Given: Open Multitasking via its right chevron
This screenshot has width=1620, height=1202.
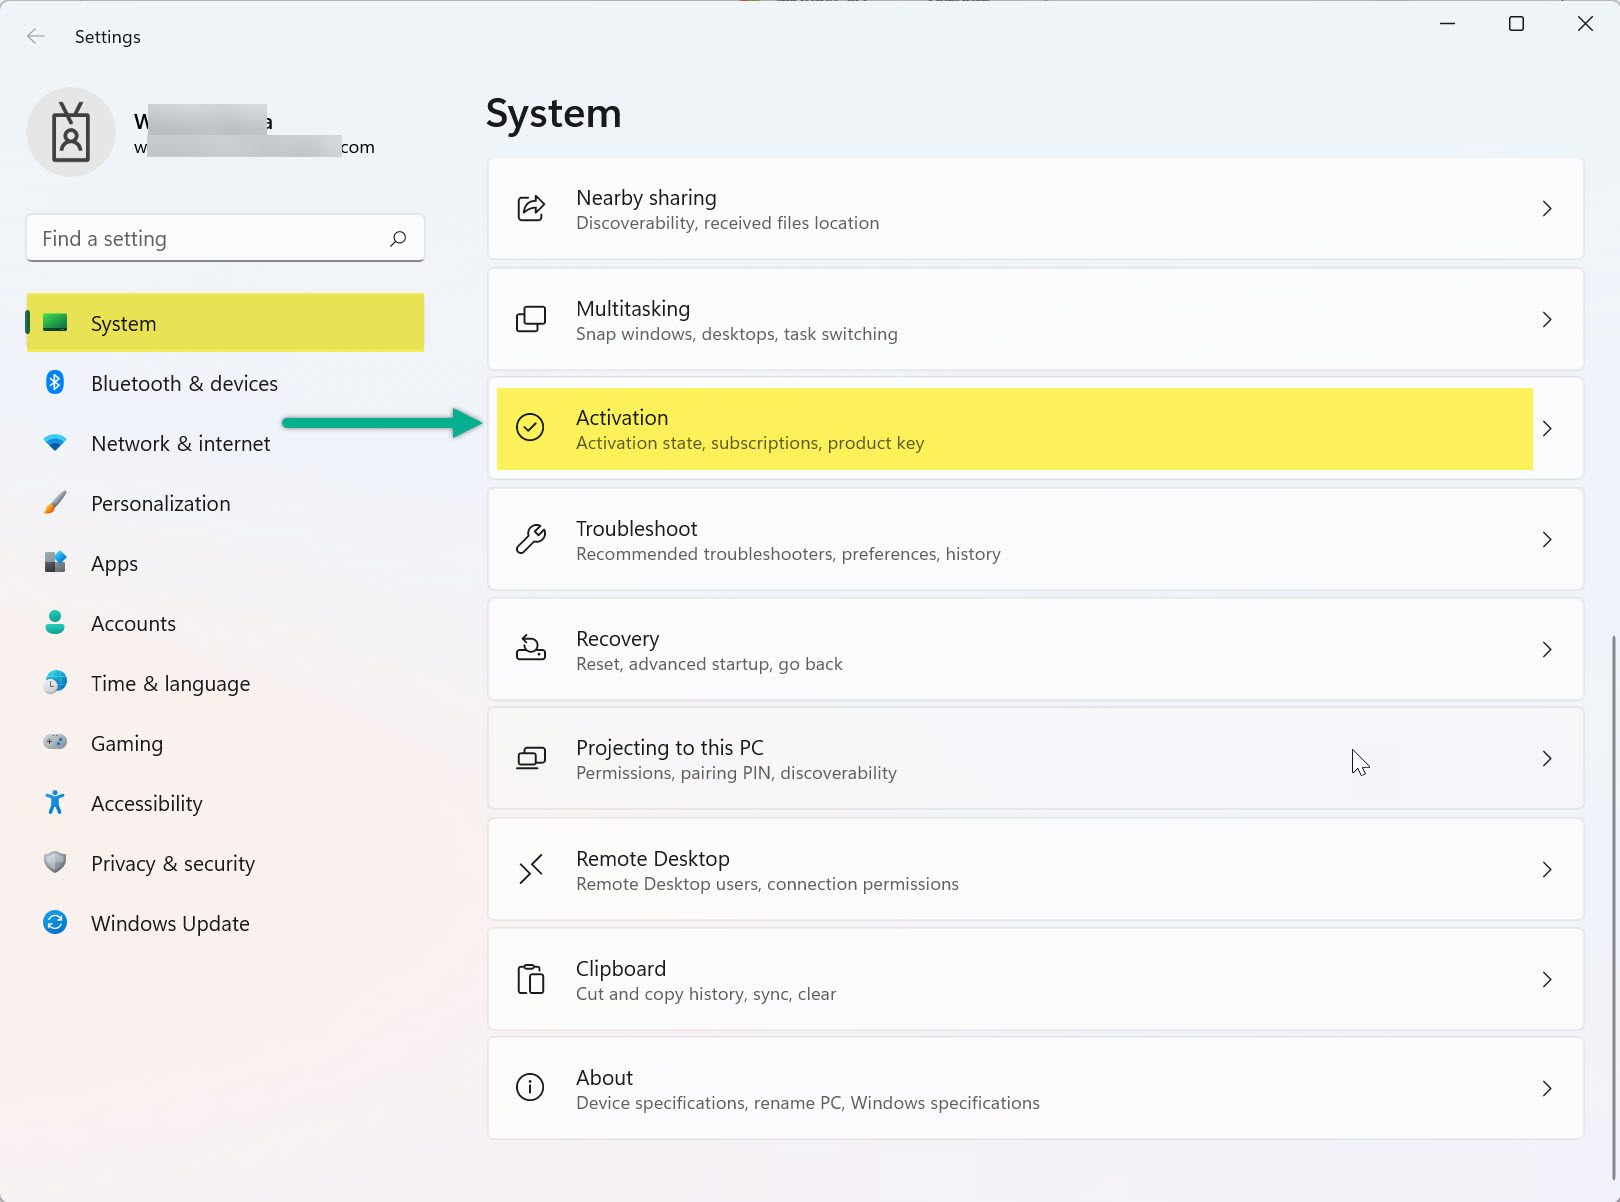Looking at the screenshot, I should coord(1547,319).
